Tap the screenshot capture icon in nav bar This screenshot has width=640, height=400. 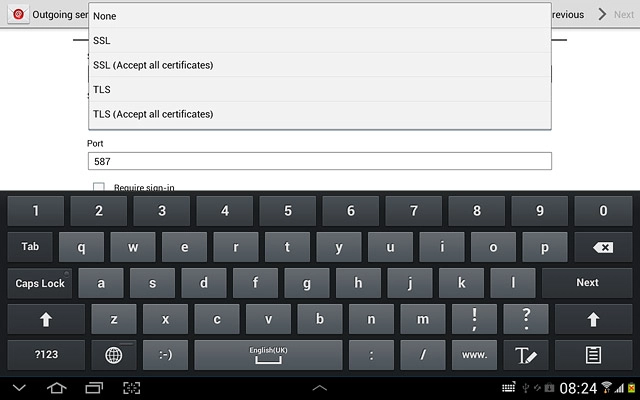click(131, 388)
